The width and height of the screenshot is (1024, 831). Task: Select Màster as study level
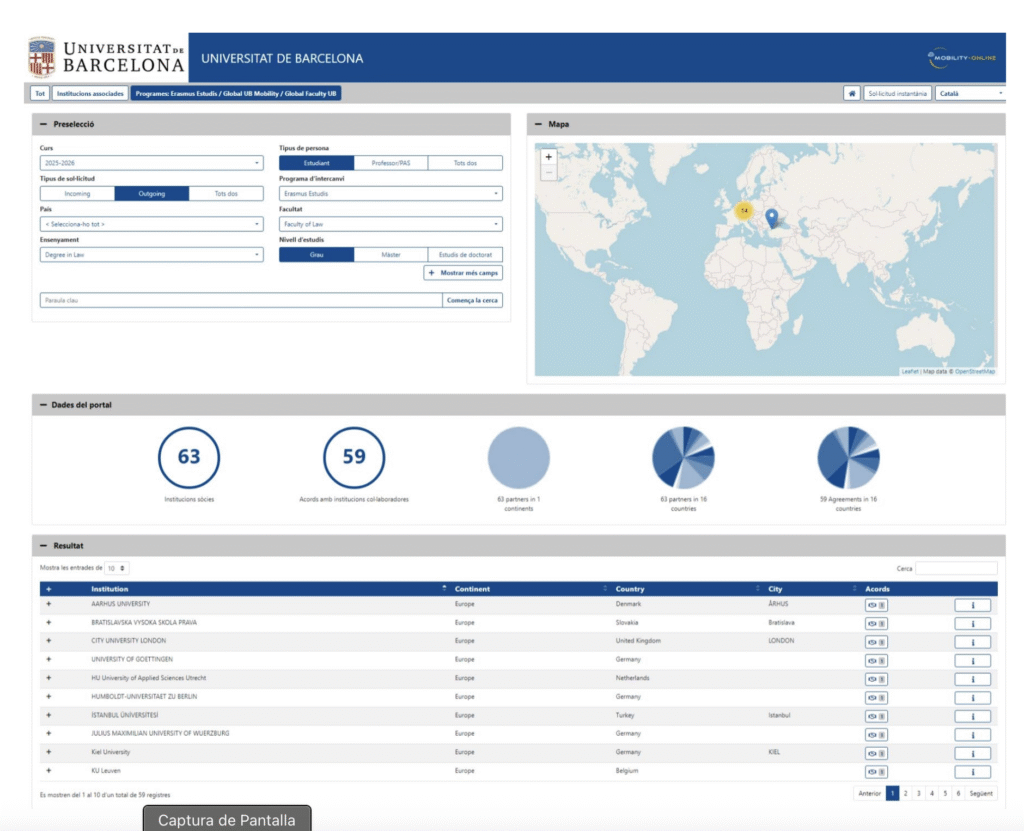pyautogui.click(x=391, y=255)
